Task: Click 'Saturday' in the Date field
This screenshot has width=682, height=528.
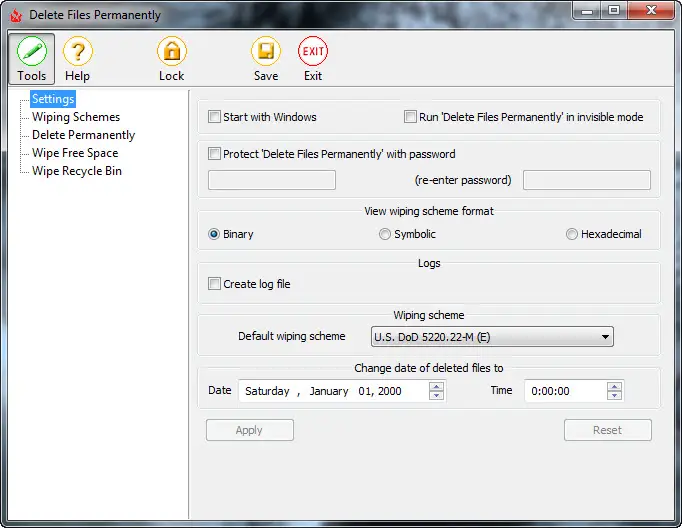Action: click(x=267, y=391)
